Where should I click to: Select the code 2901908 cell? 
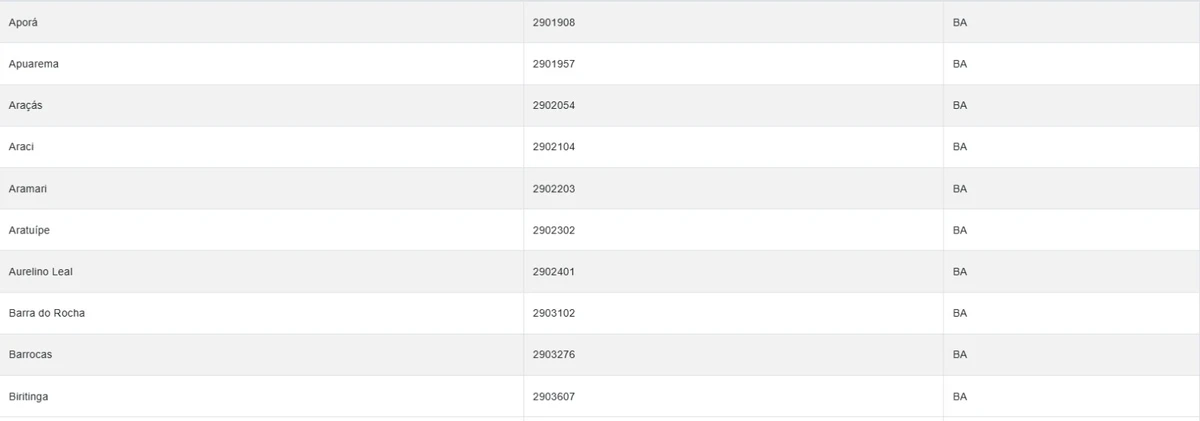coord(554,22)
